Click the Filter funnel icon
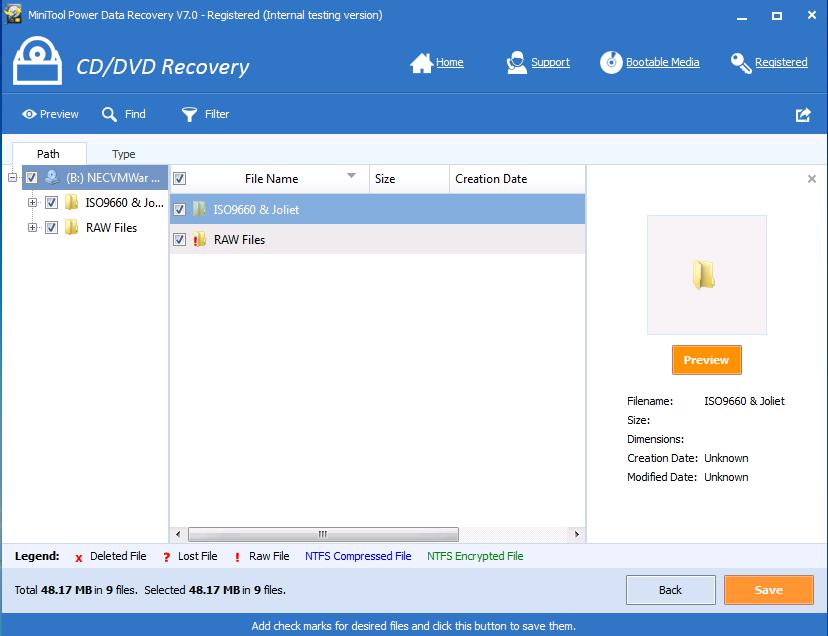The height and width of the screenshot is (636, 828). 189,114
